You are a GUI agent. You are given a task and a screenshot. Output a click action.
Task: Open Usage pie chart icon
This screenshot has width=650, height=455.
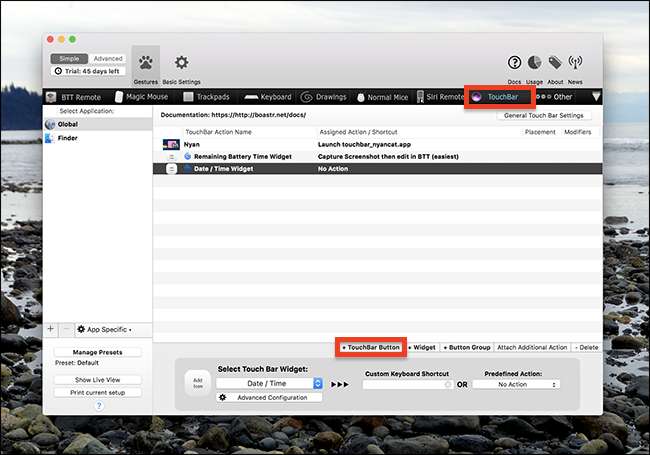point(534,63)
